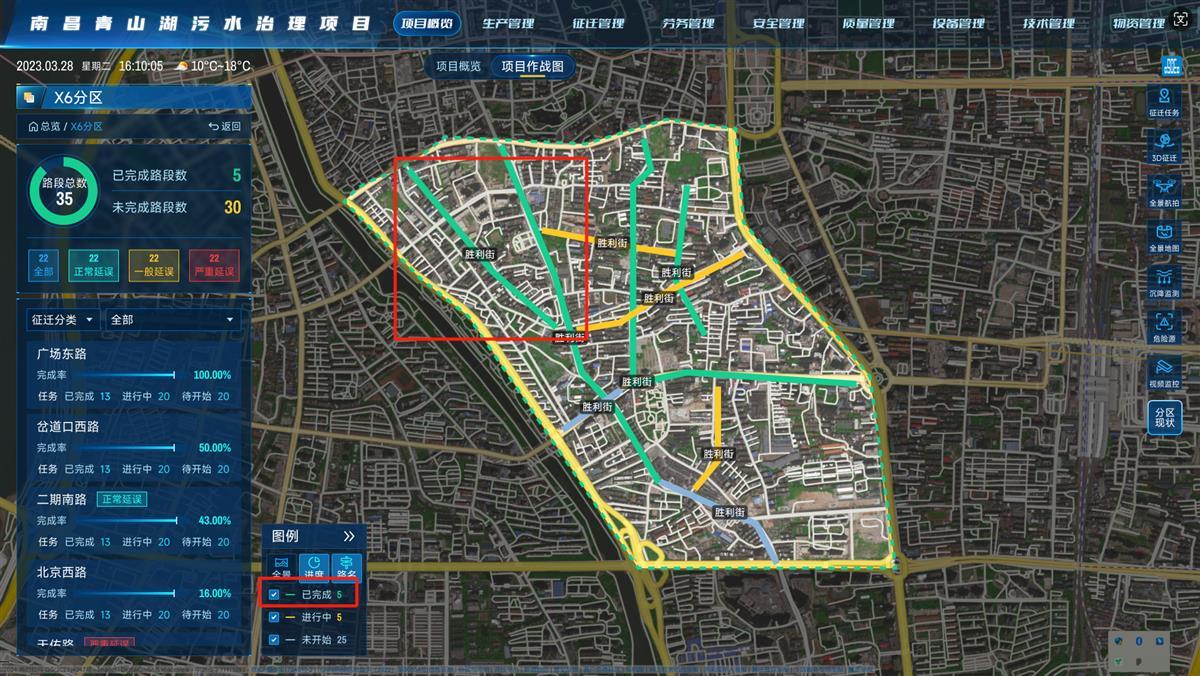Click the 100.00% completion value

211,375
